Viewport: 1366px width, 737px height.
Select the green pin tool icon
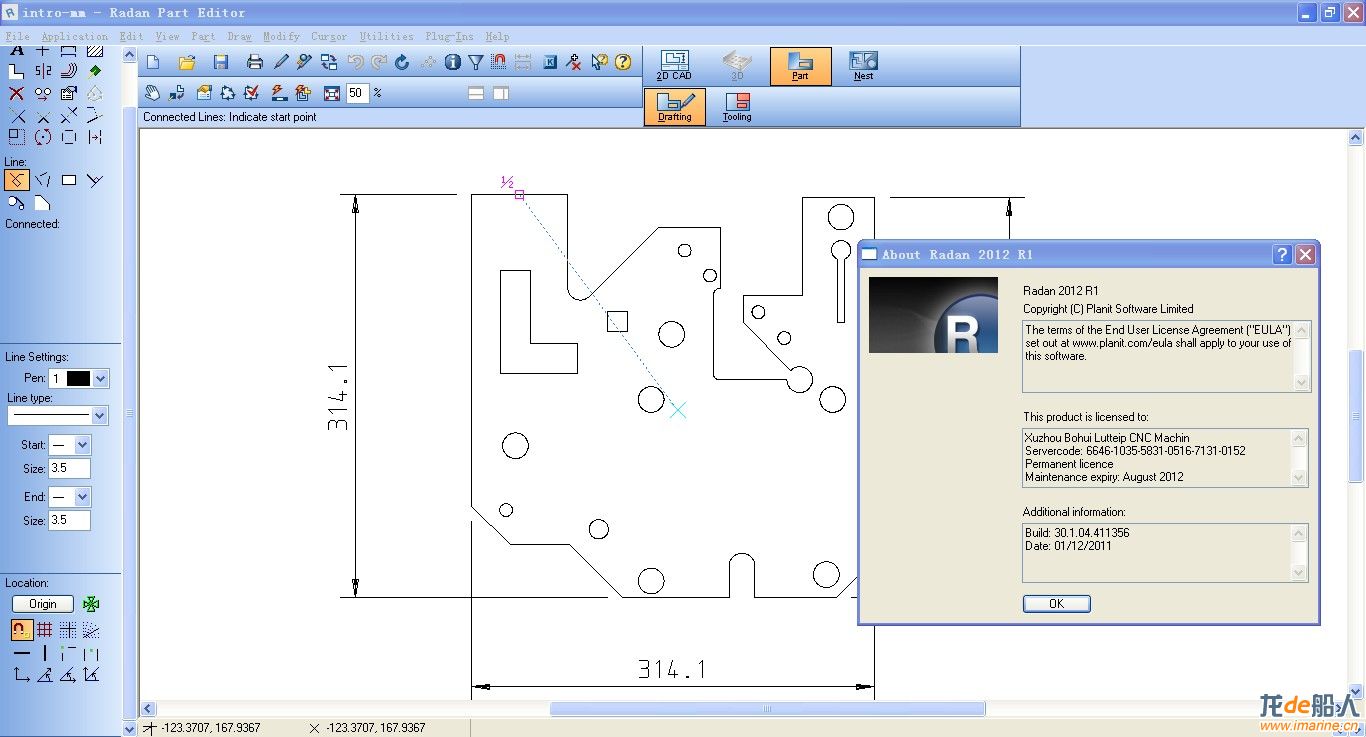[x=95, y=71]
